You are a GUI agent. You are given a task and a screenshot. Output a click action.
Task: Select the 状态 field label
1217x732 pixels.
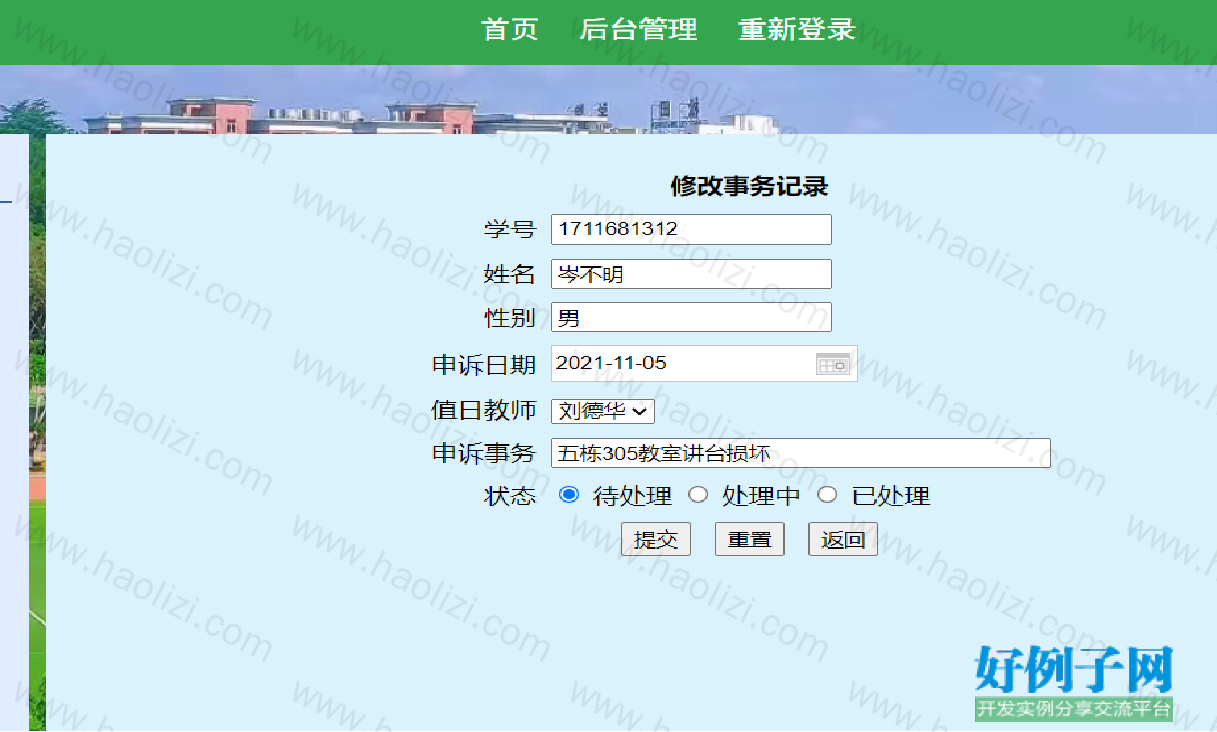click(x=510, y=496)
